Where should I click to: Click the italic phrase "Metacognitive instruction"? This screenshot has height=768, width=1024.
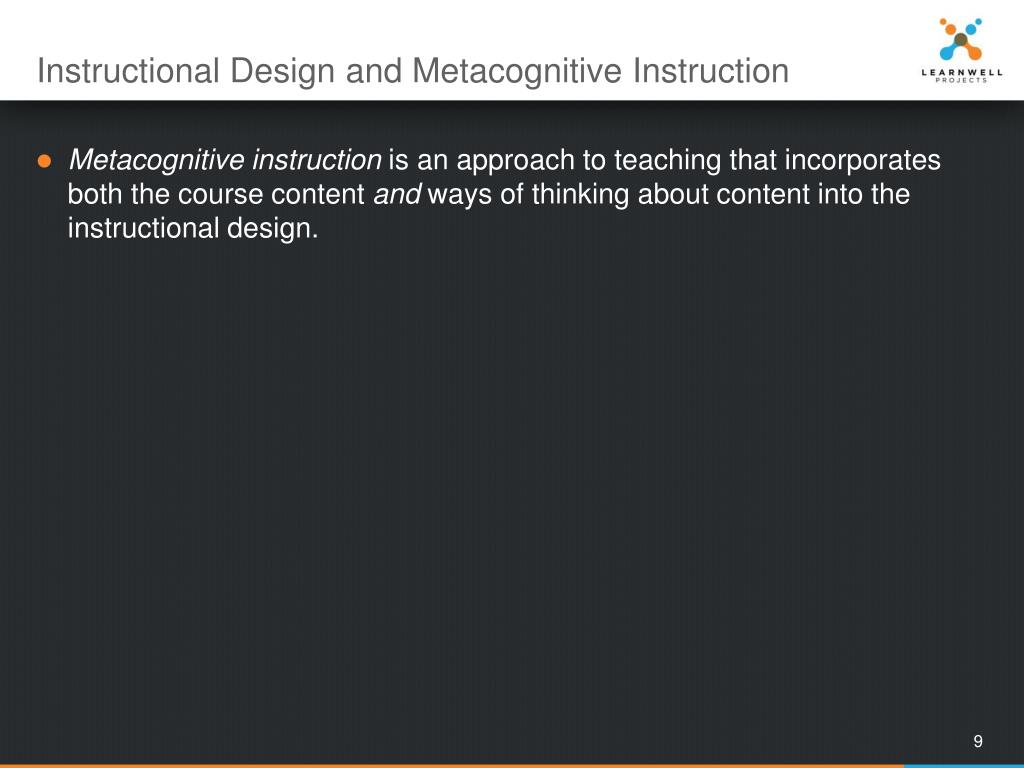(224, 160)
